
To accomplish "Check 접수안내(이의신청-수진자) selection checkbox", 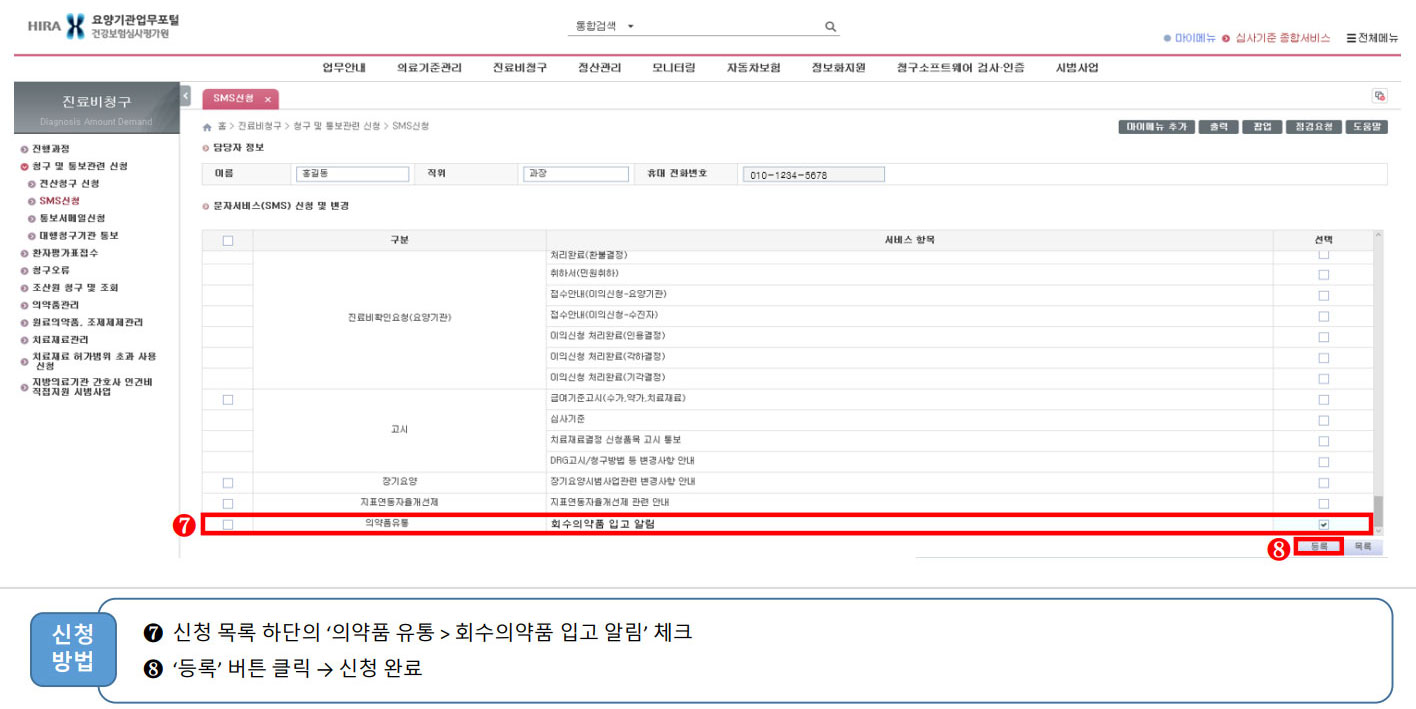I will tap(1324, 316).
